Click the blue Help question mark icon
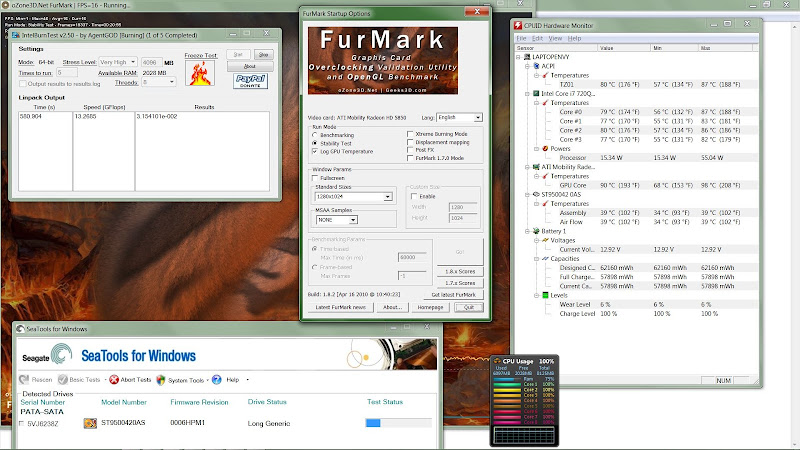 [x=217, y=380]
